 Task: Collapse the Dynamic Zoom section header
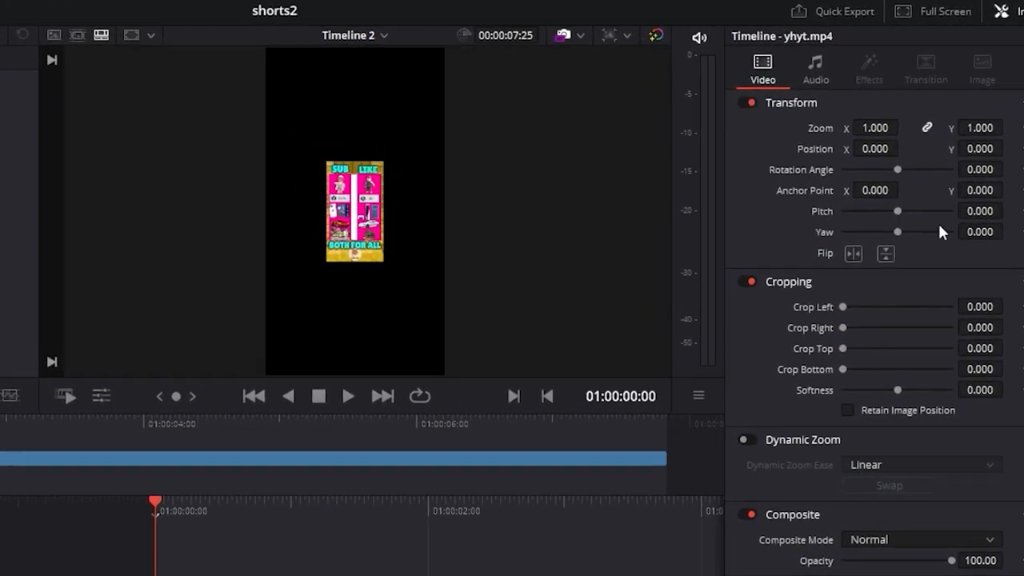pos(803,440)
